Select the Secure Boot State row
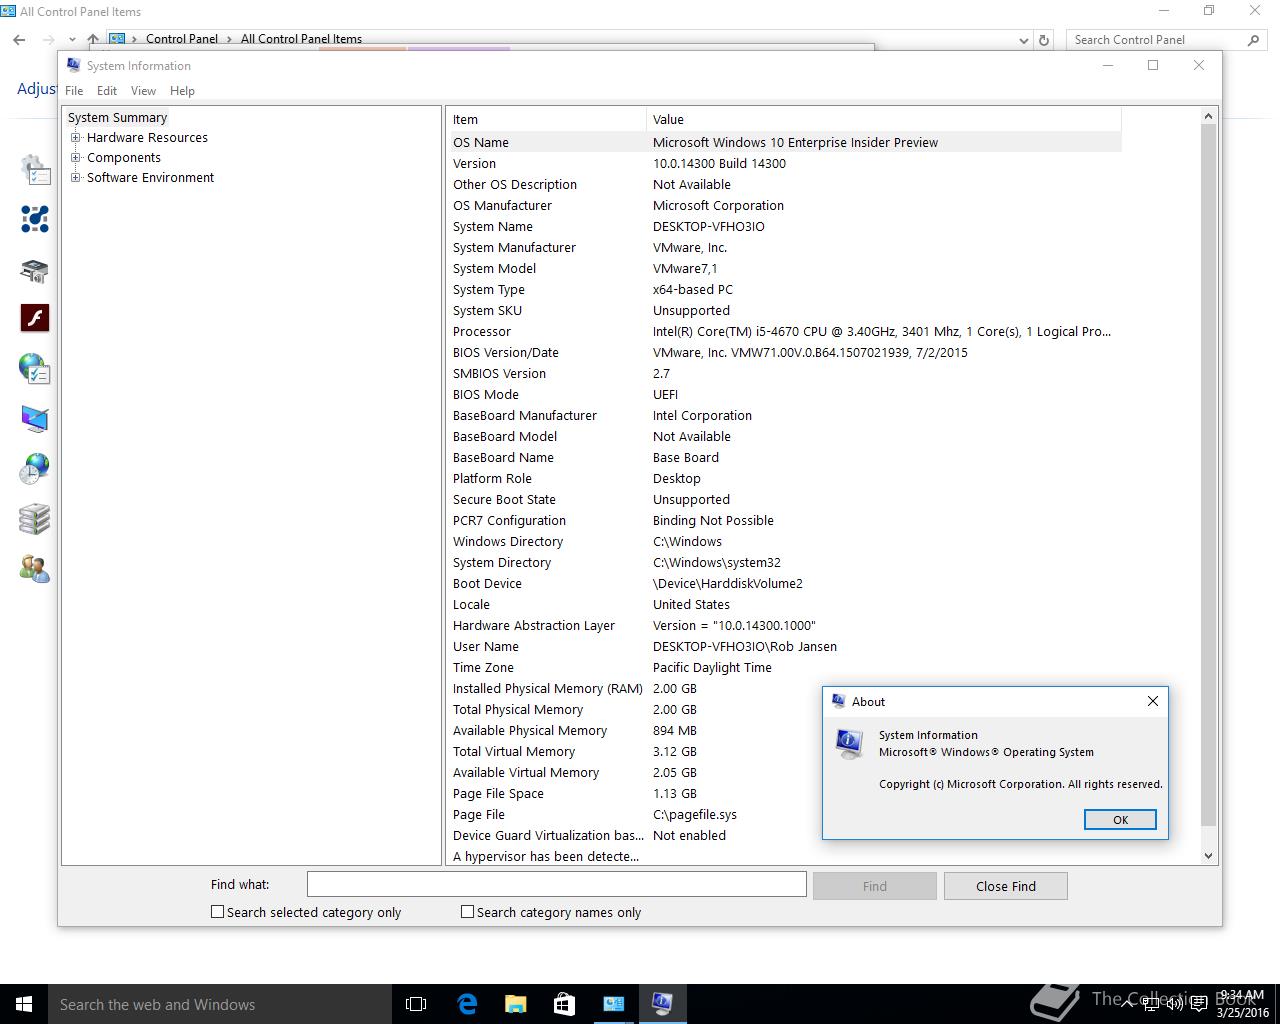 [785, 499]
